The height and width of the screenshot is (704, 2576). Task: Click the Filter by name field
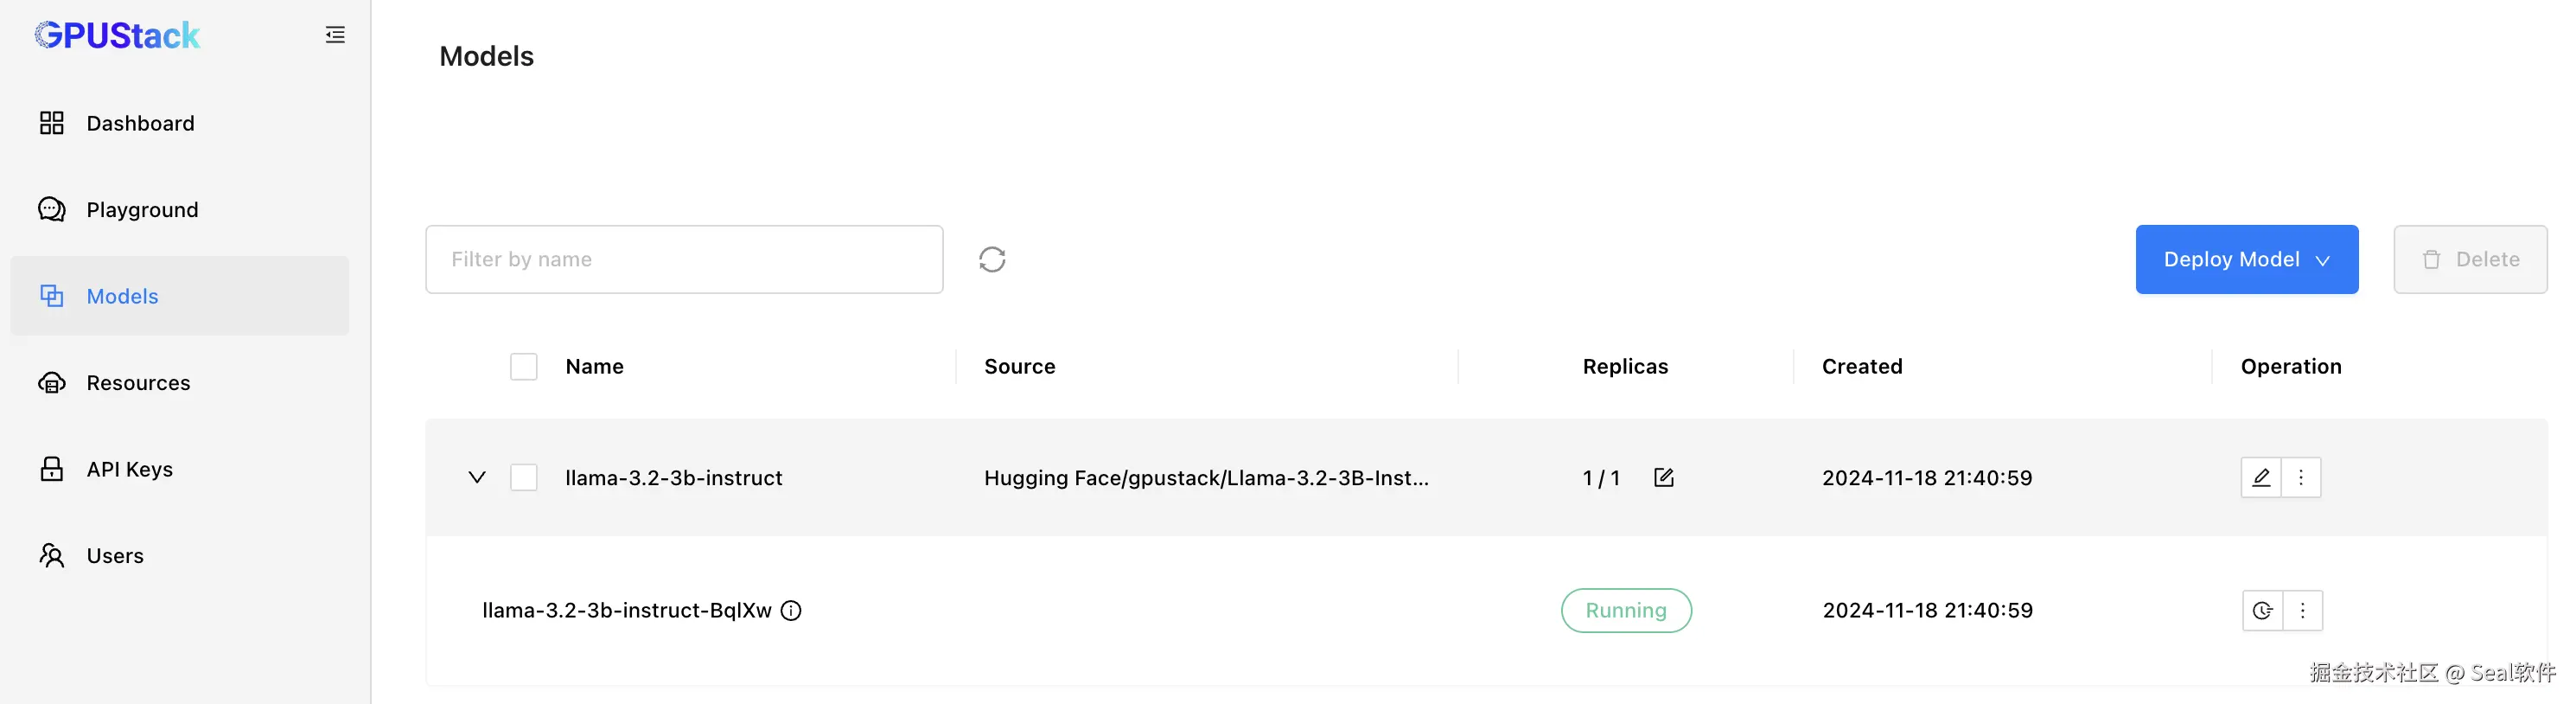pos(684,259)
